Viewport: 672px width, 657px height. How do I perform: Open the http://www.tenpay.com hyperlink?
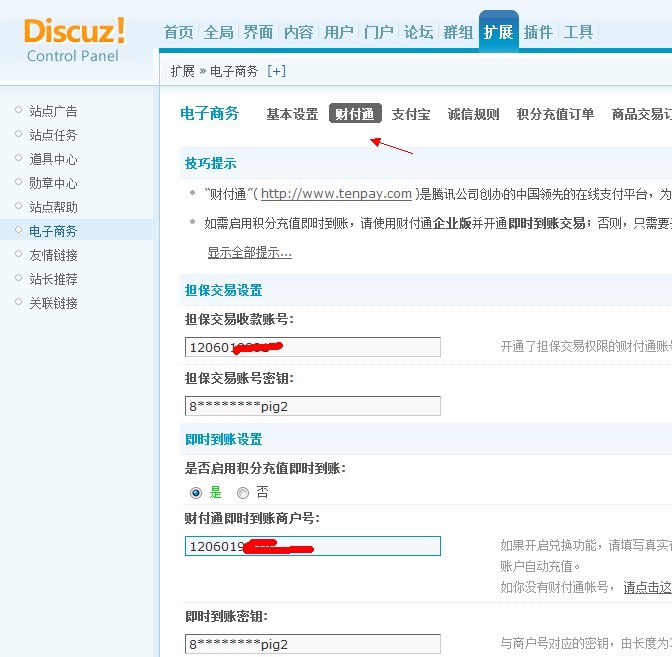pyautogui.click(x=336, y=194)
